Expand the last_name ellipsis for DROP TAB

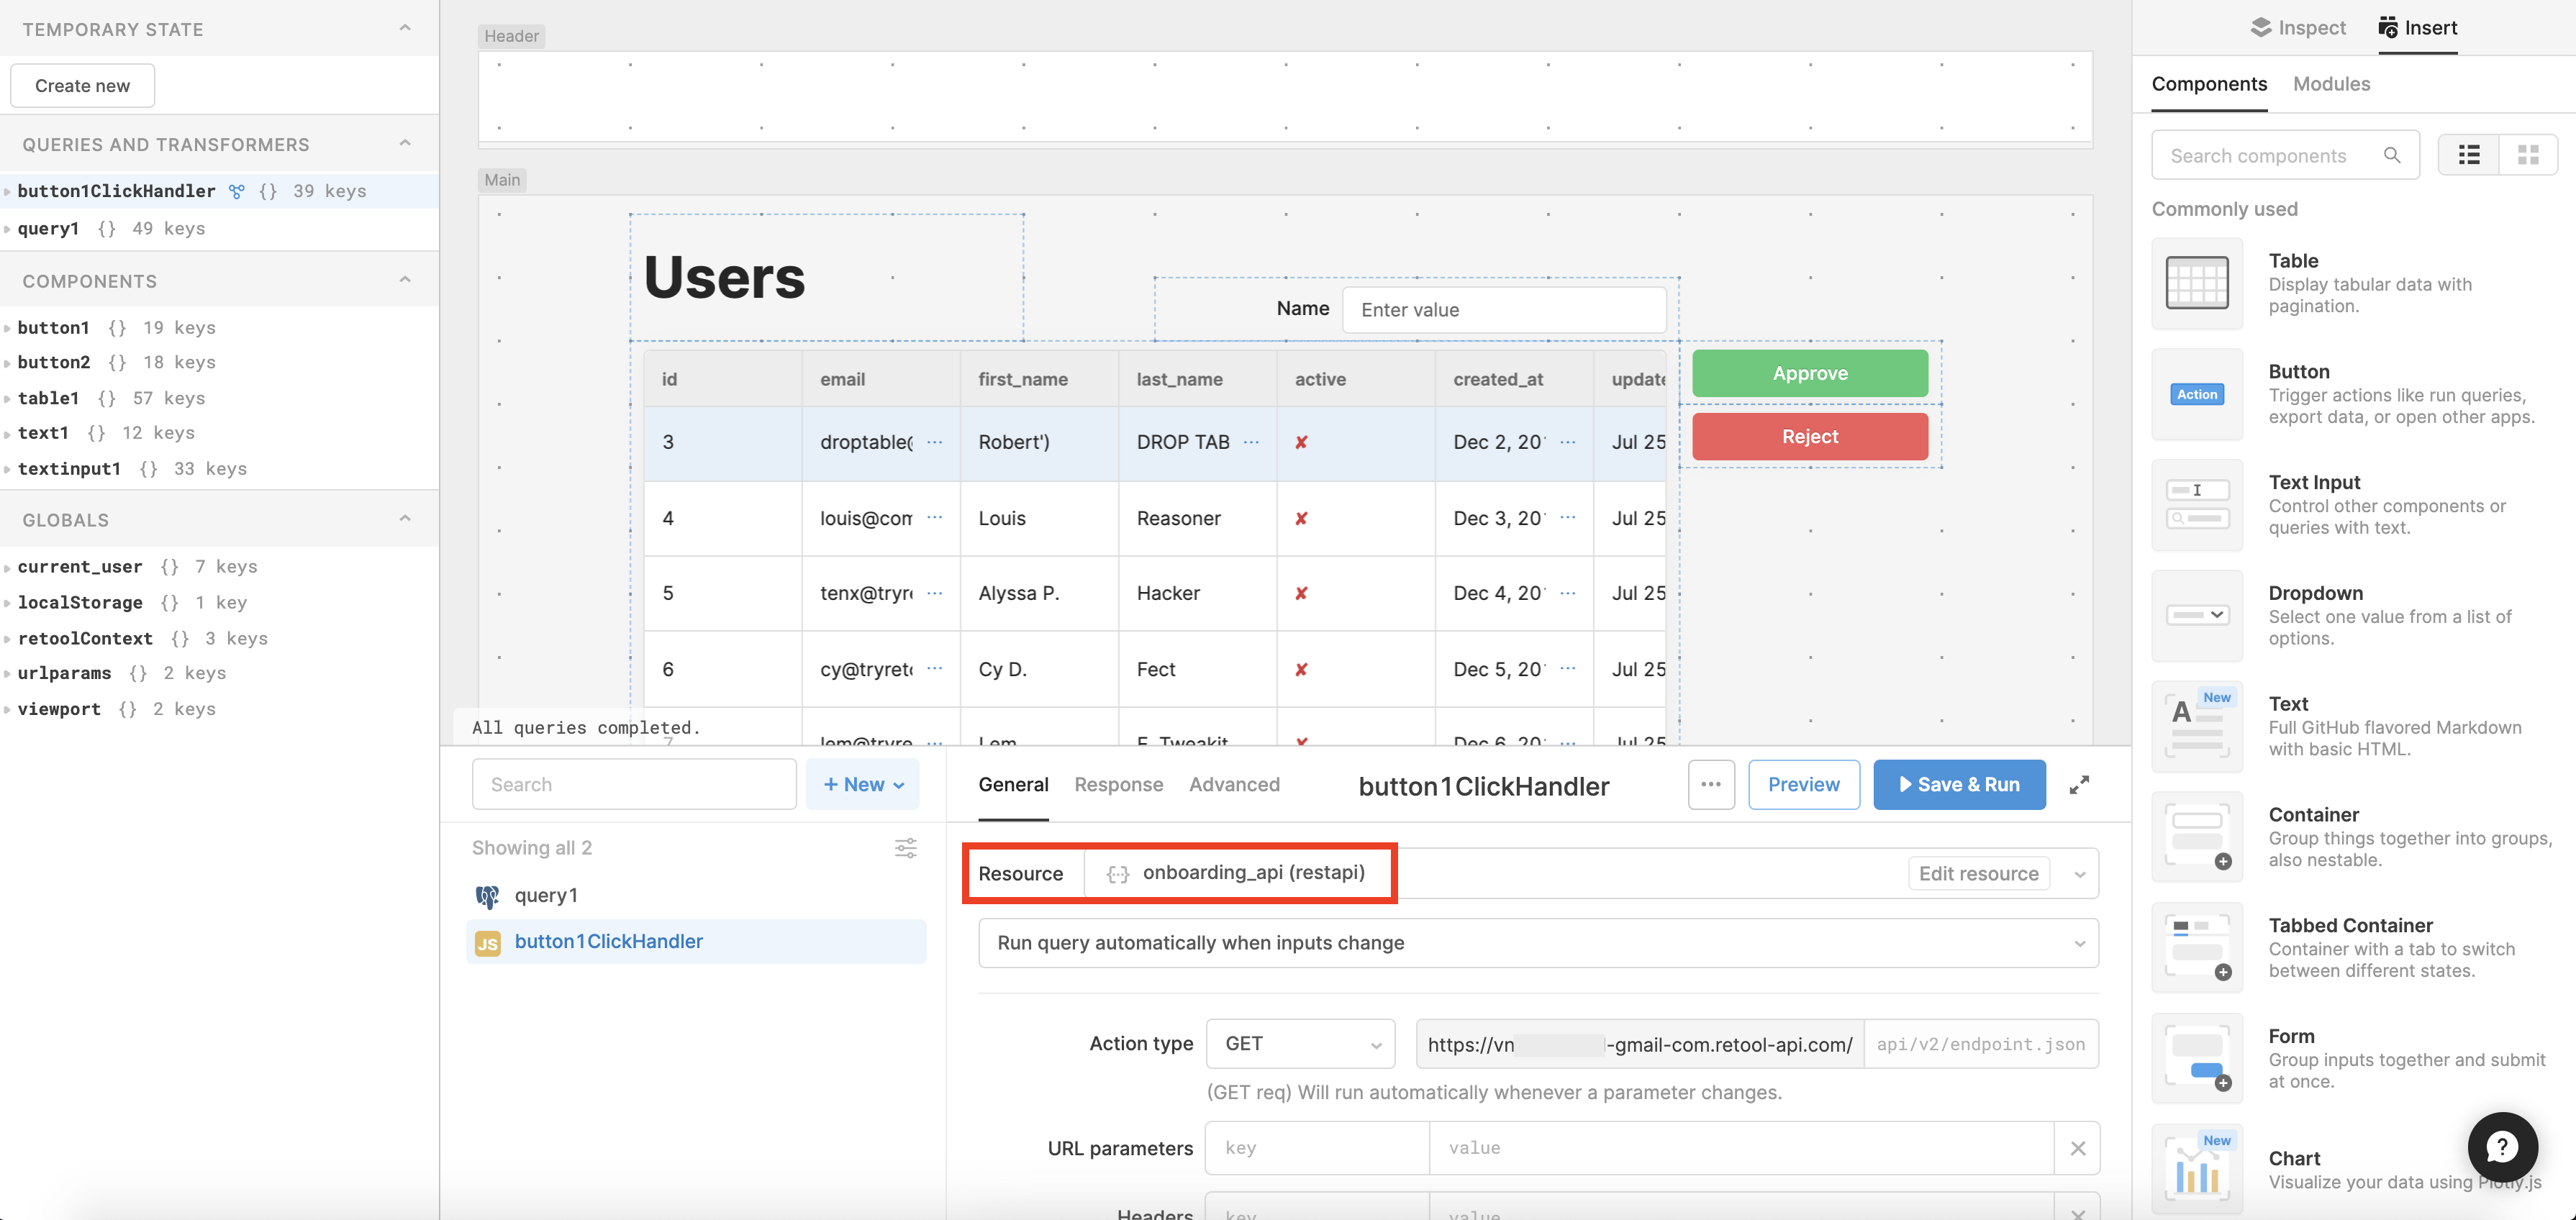click(x=1251, y=442)
